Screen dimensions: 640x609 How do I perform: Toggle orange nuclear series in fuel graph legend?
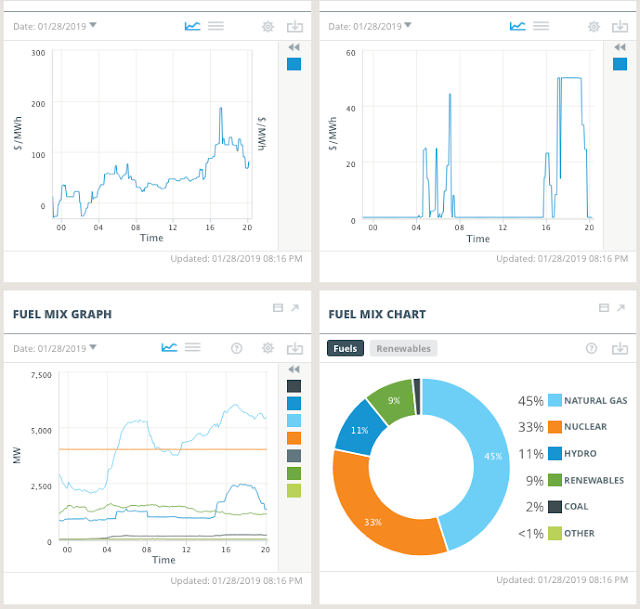click(x=294, y=438)
